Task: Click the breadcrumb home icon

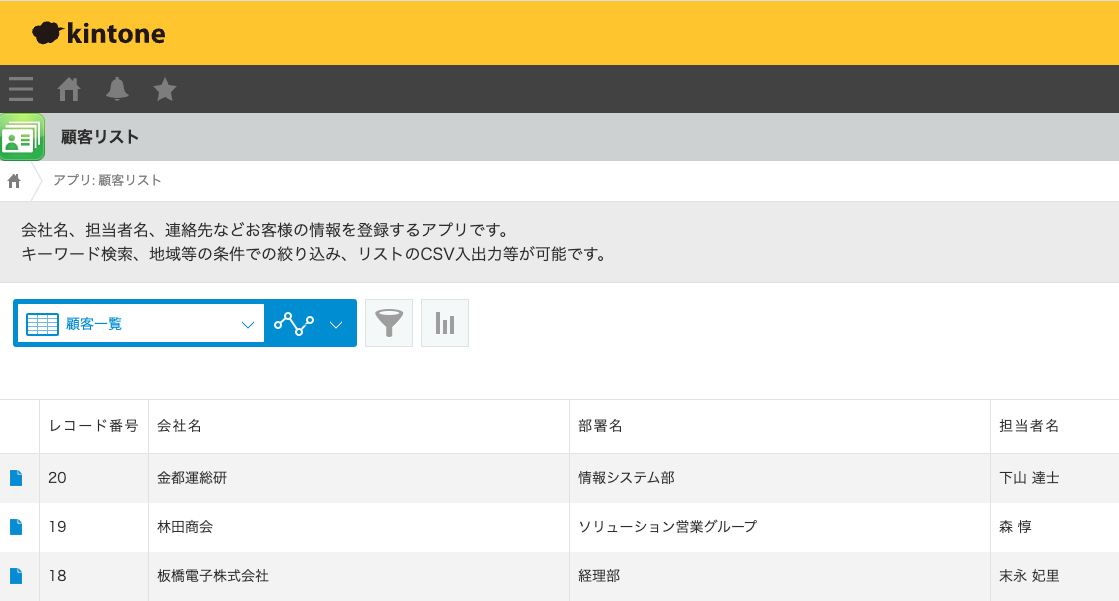Action: point(14,181)
